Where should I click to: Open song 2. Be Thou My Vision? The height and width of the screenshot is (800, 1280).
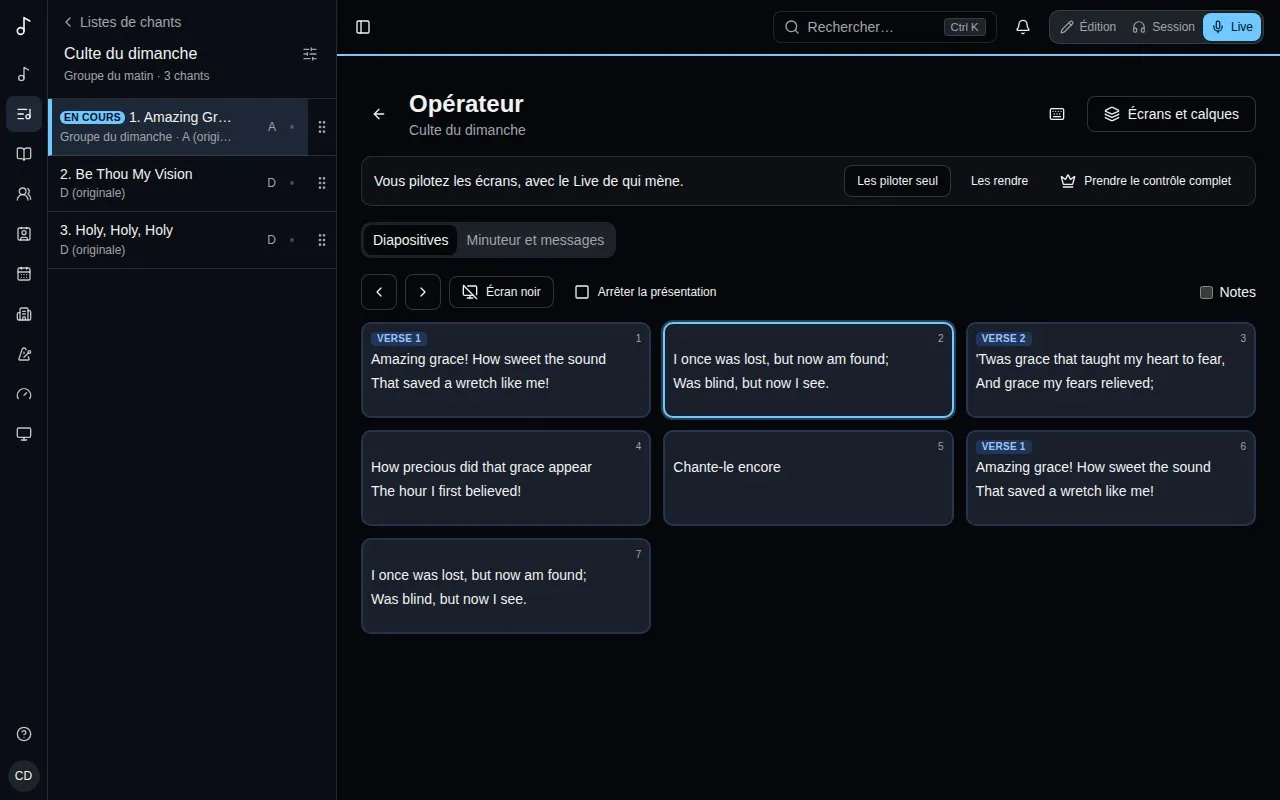(x=178, y=183)
